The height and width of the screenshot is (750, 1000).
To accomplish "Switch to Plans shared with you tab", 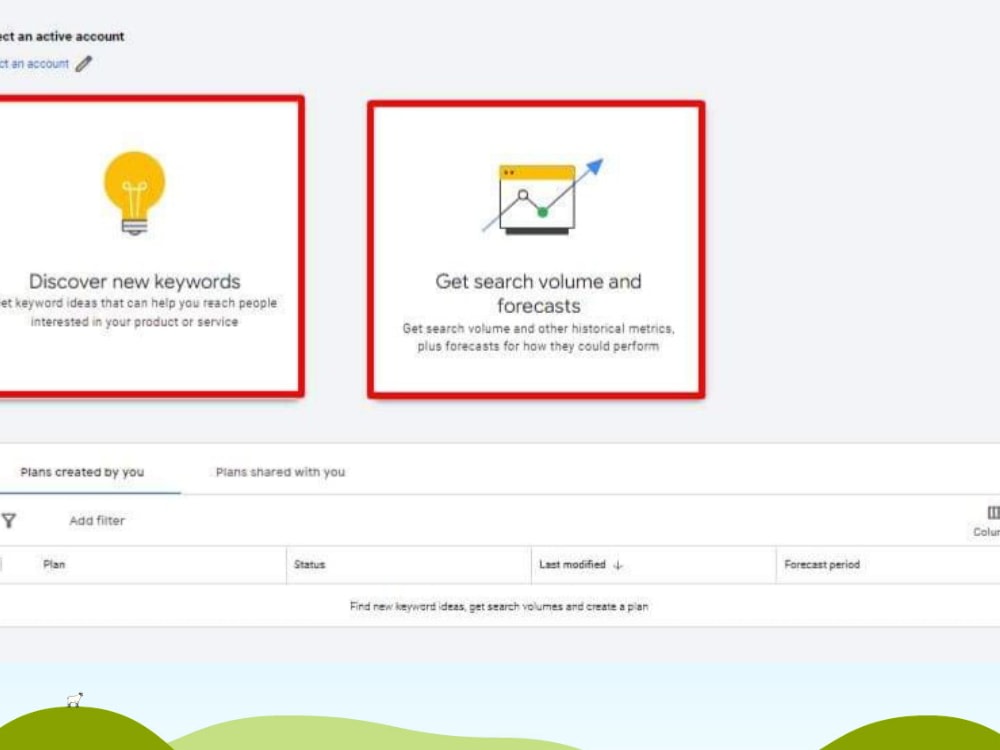I will (x=281, y=473).
